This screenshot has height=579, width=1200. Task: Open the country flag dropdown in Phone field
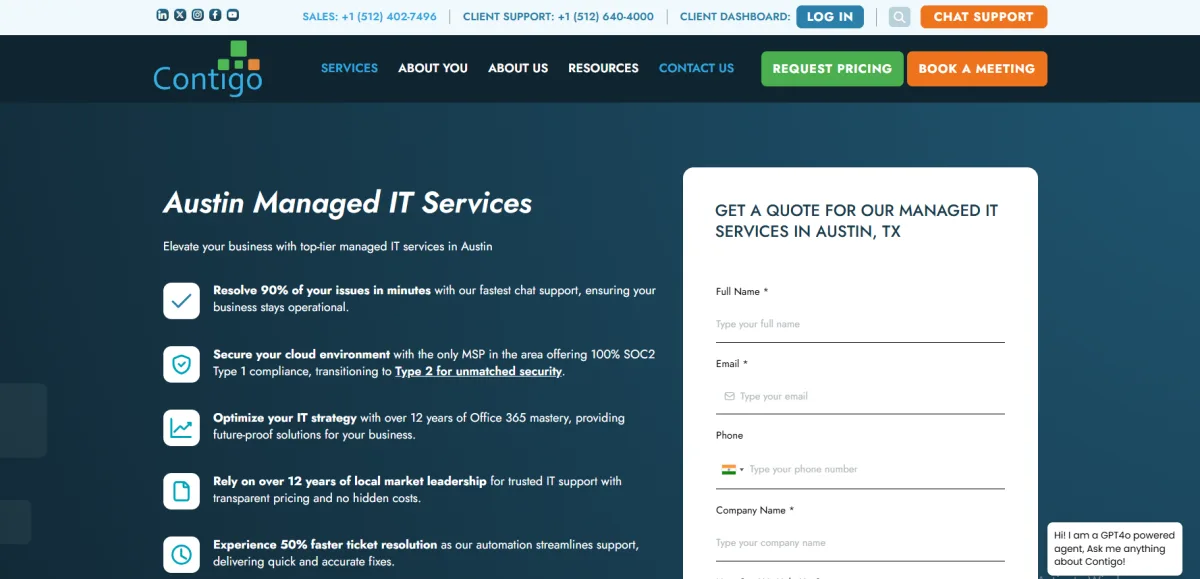click(x=732, y=469)
